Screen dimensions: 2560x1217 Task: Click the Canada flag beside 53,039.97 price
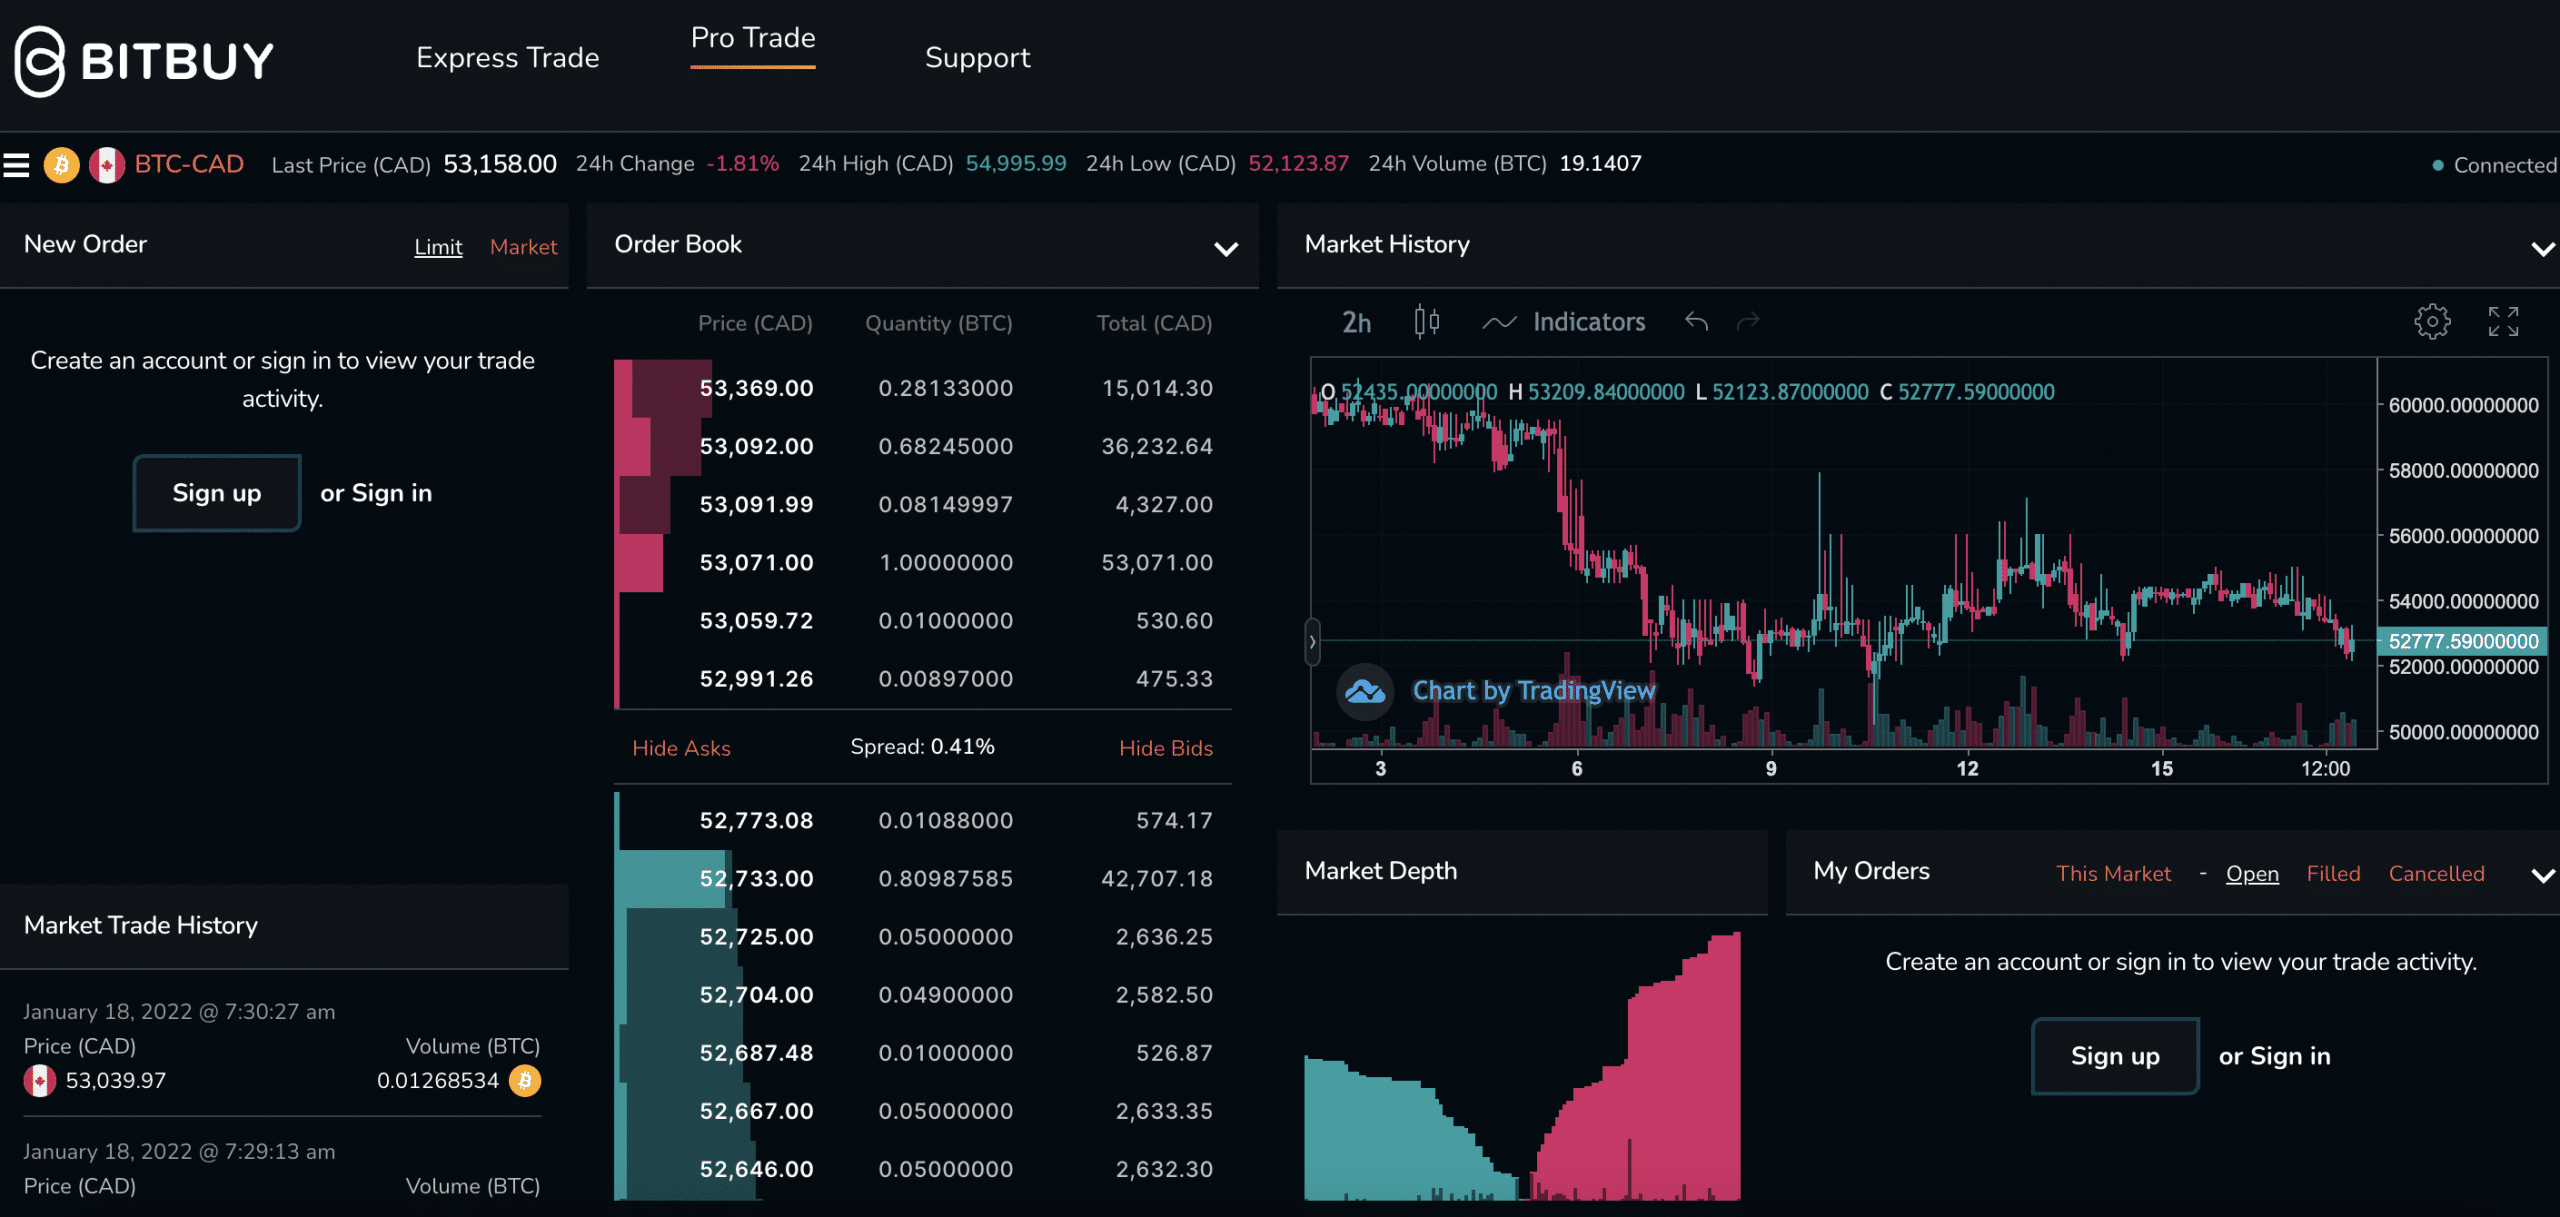pyautogui.click(x=40, y=1081)
